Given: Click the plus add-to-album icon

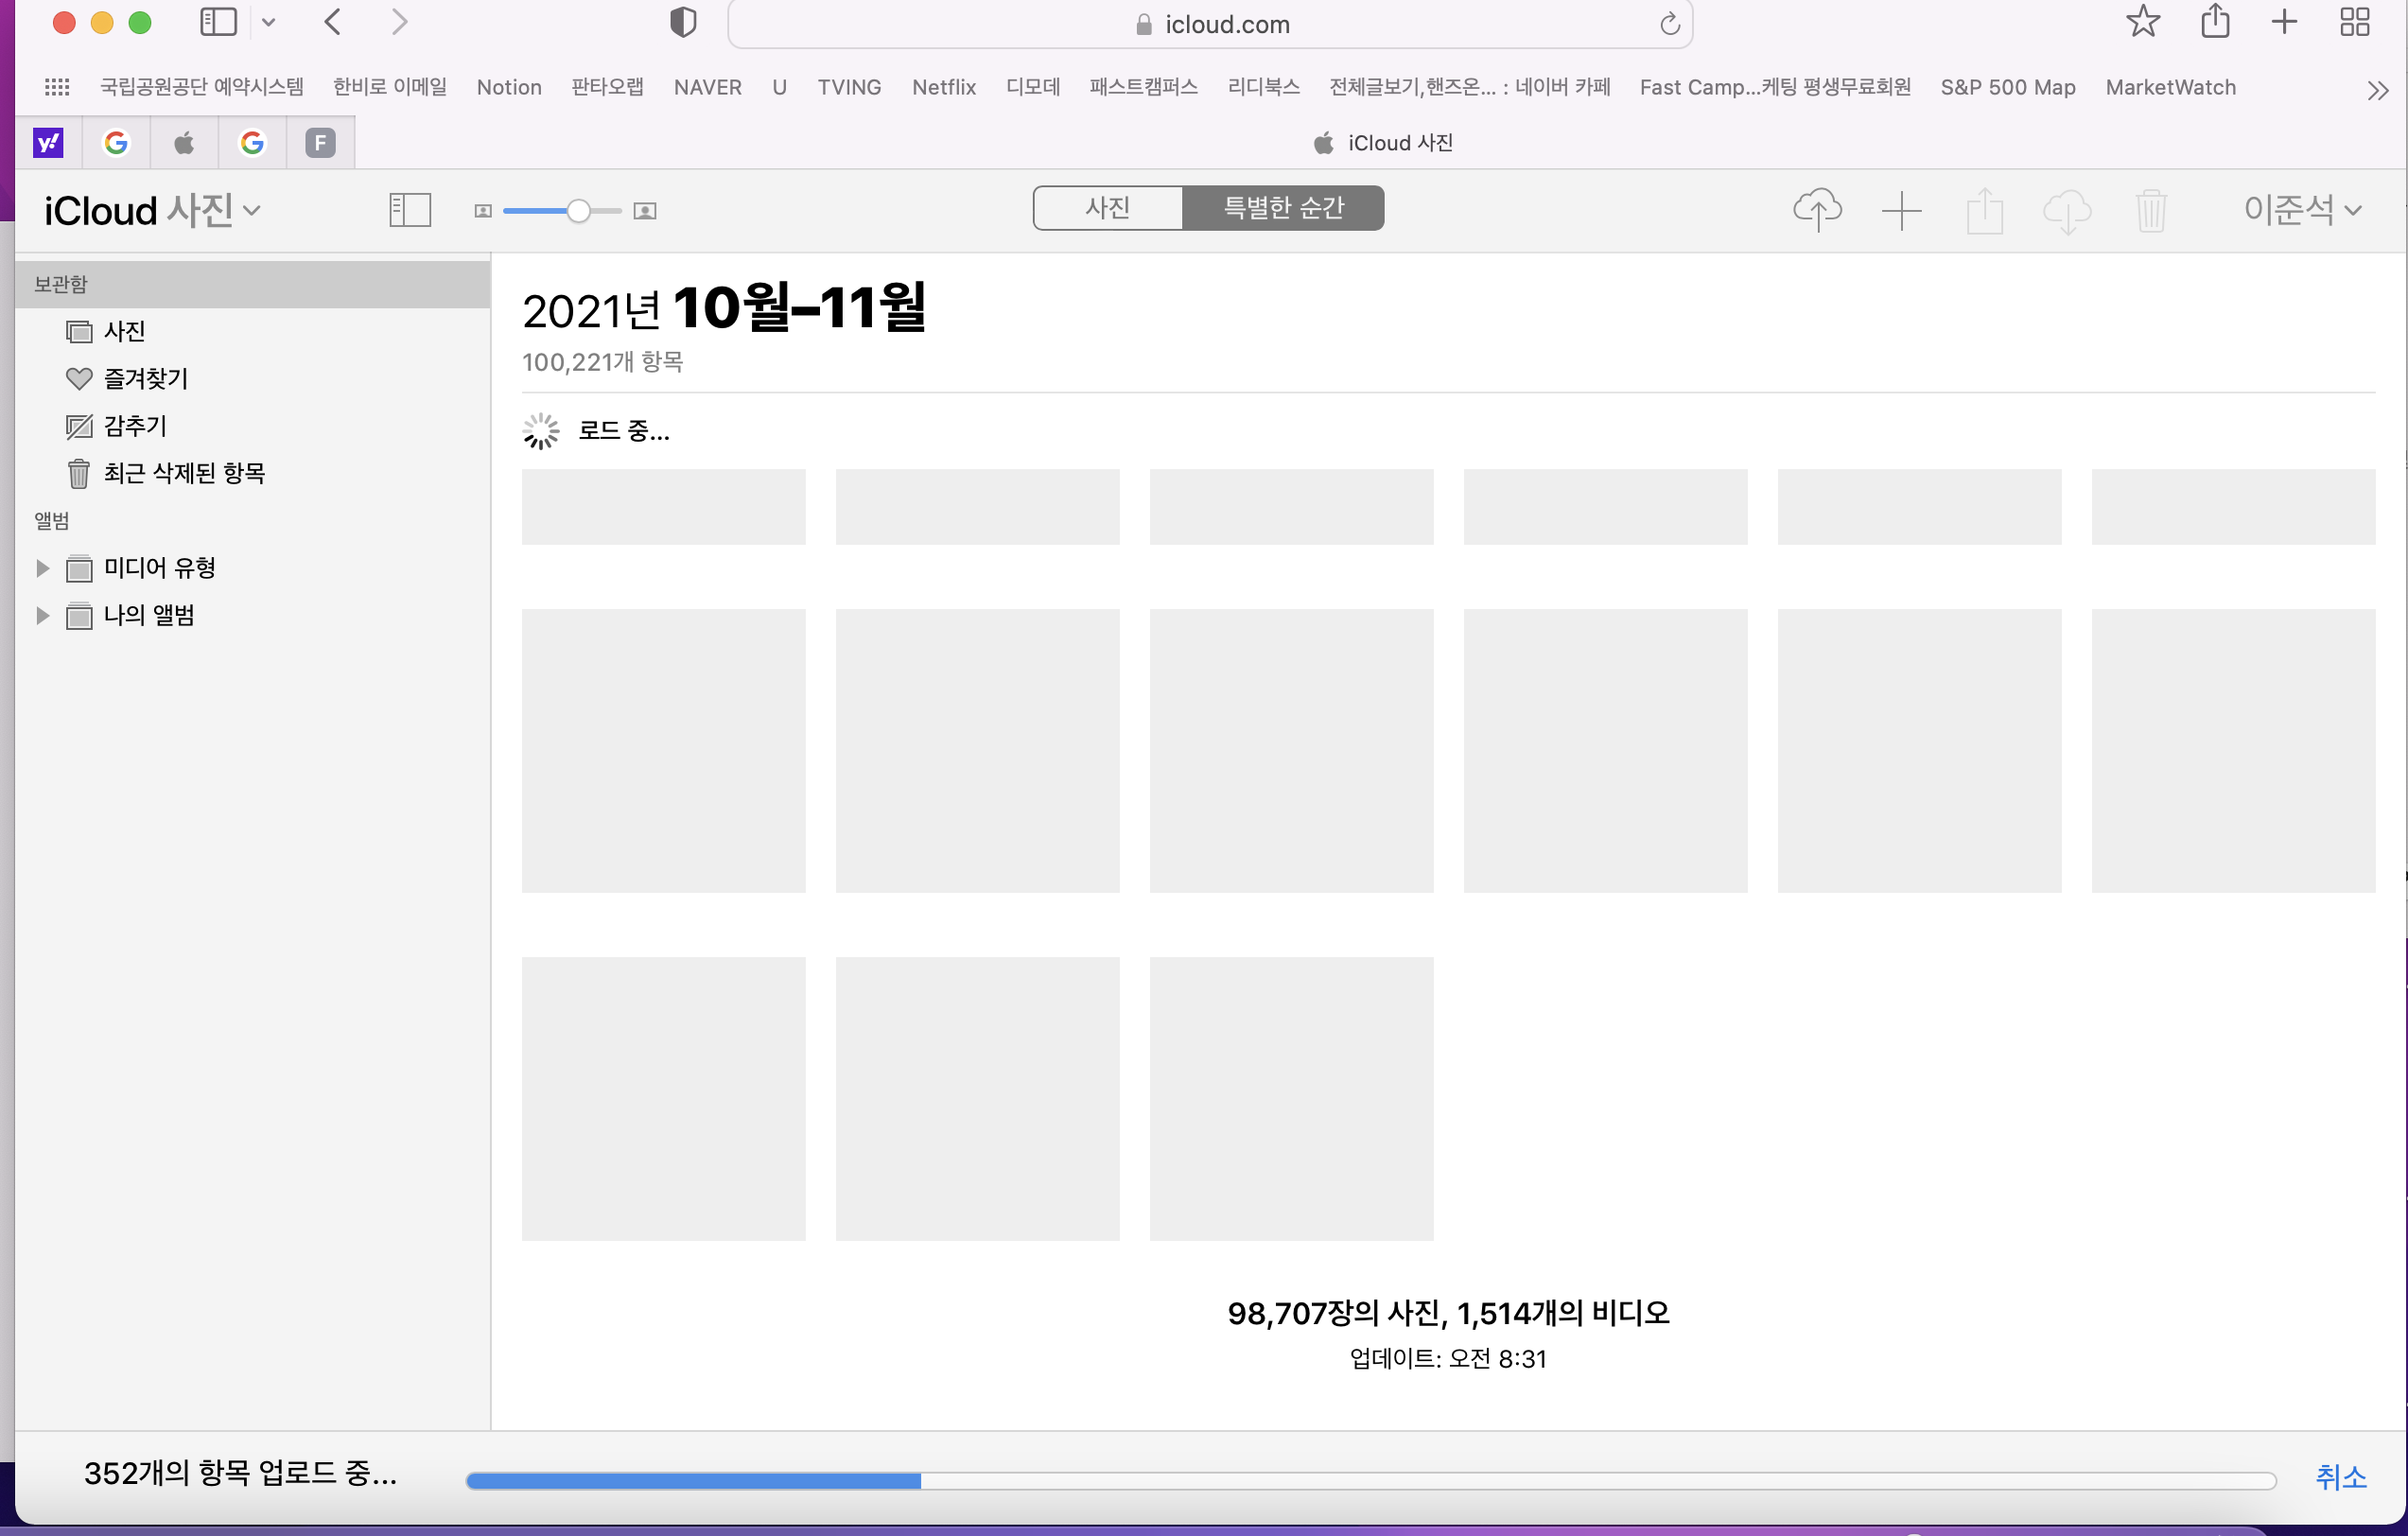Looking at the screenshot, I should tap(1901, 211).
